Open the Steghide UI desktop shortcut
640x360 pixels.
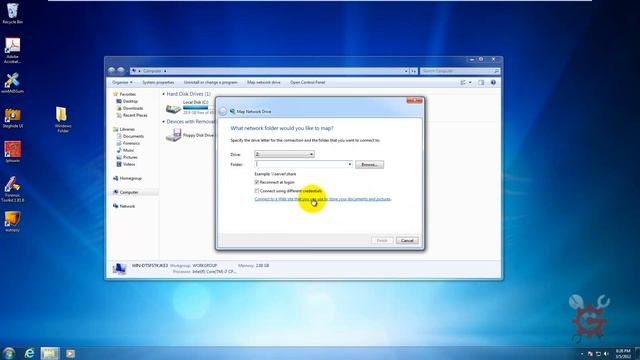tap(12, 118)
